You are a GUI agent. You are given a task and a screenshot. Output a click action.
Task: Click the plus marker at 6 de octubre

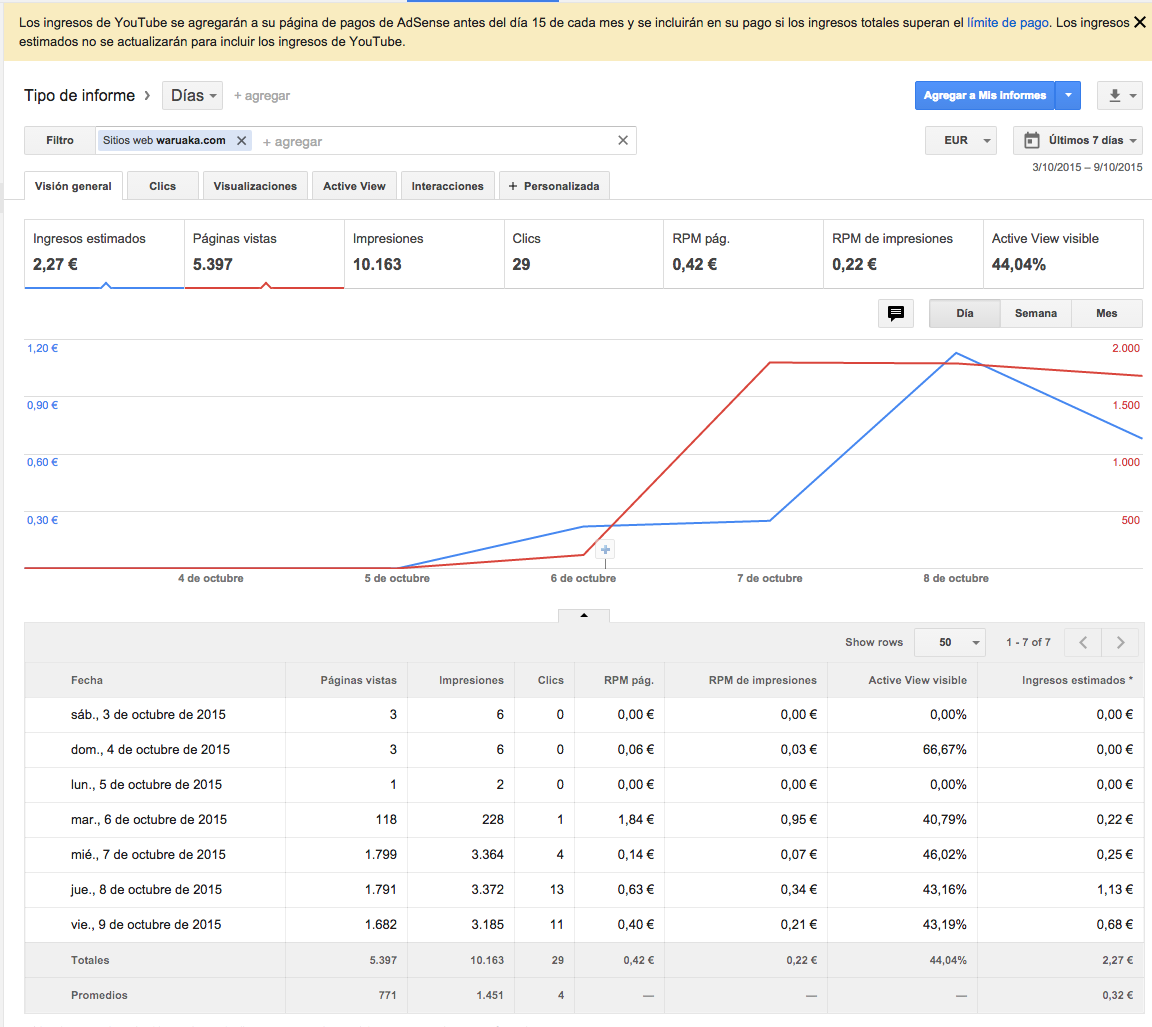click(605, 549)
